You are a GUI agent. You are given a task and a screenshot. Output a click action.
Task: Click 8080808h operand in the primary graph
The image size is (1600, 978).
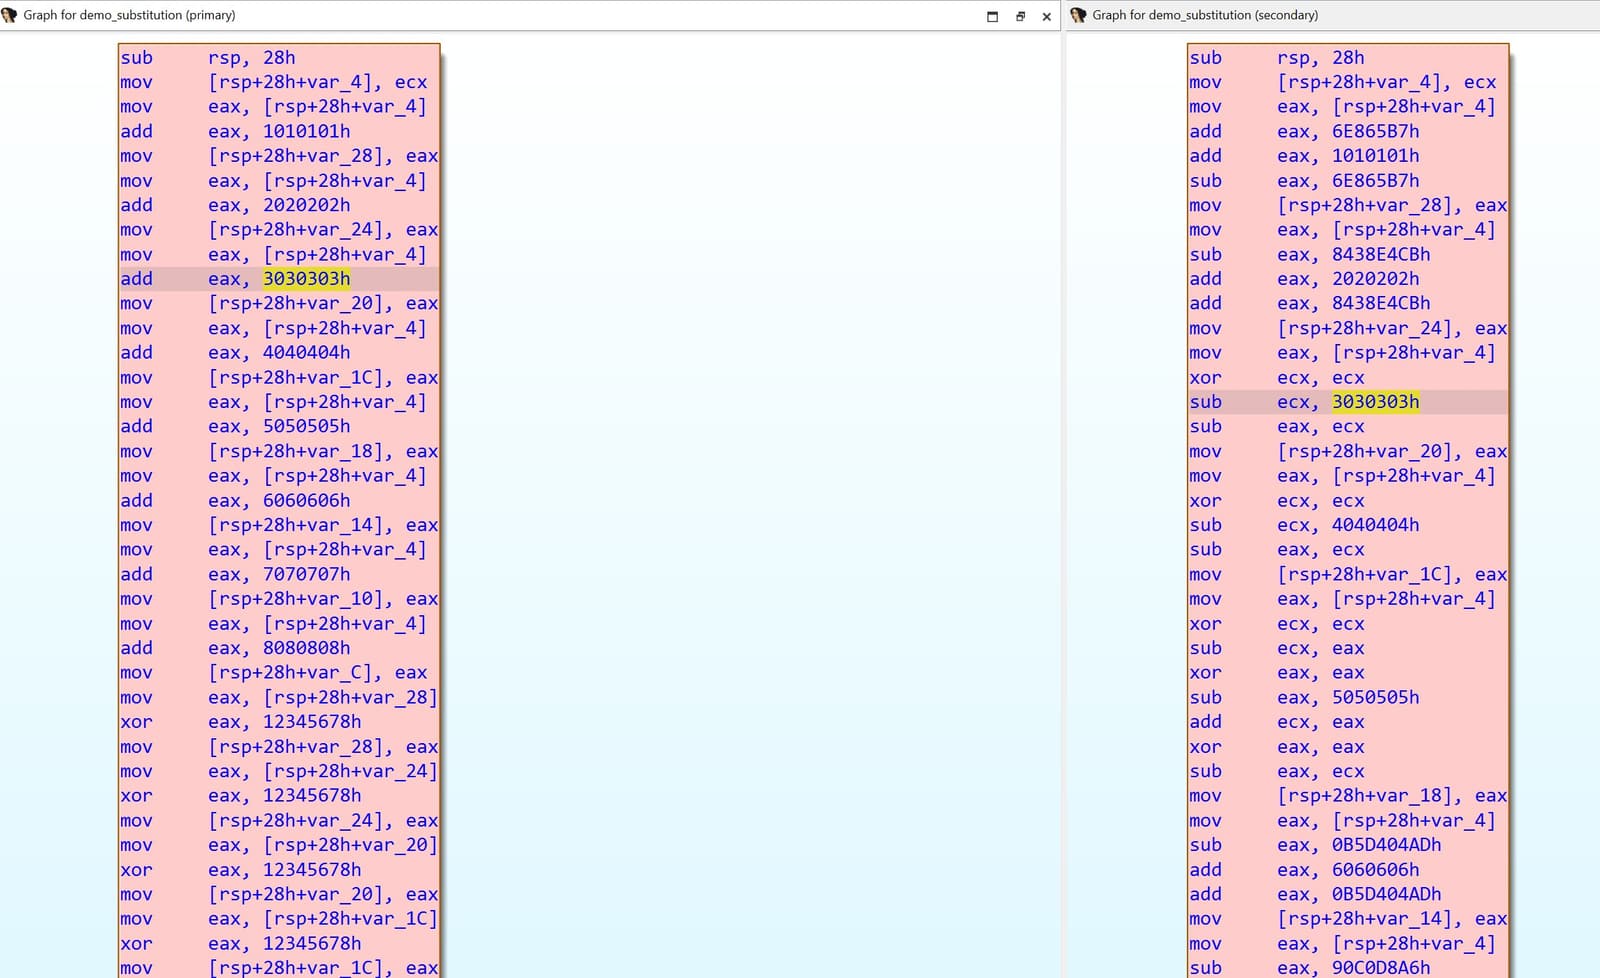click(307, 648)
